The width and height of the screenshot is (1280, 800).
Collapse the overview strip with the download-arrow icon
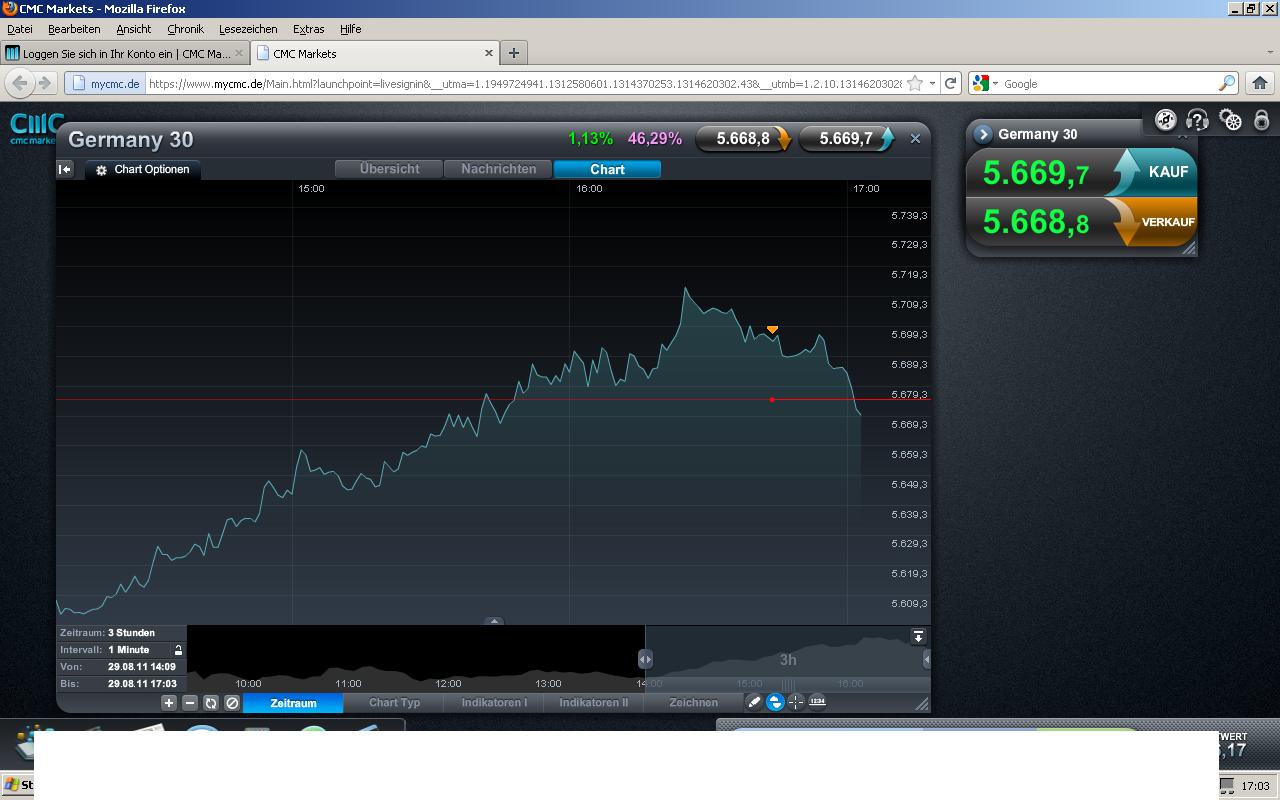[918, 636]
